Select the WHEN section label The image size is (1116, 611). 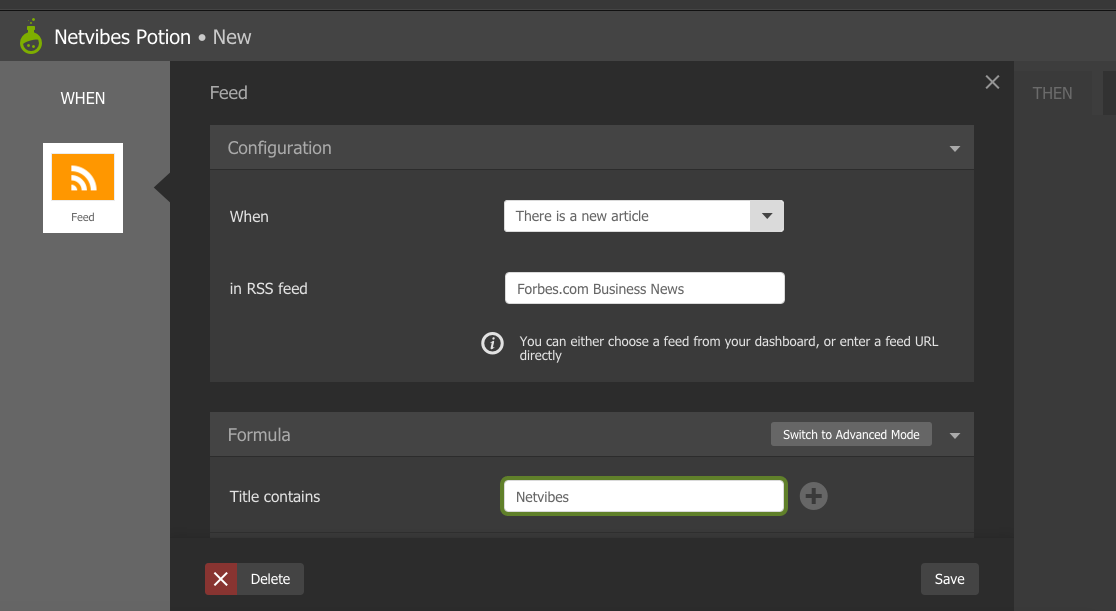83,98
